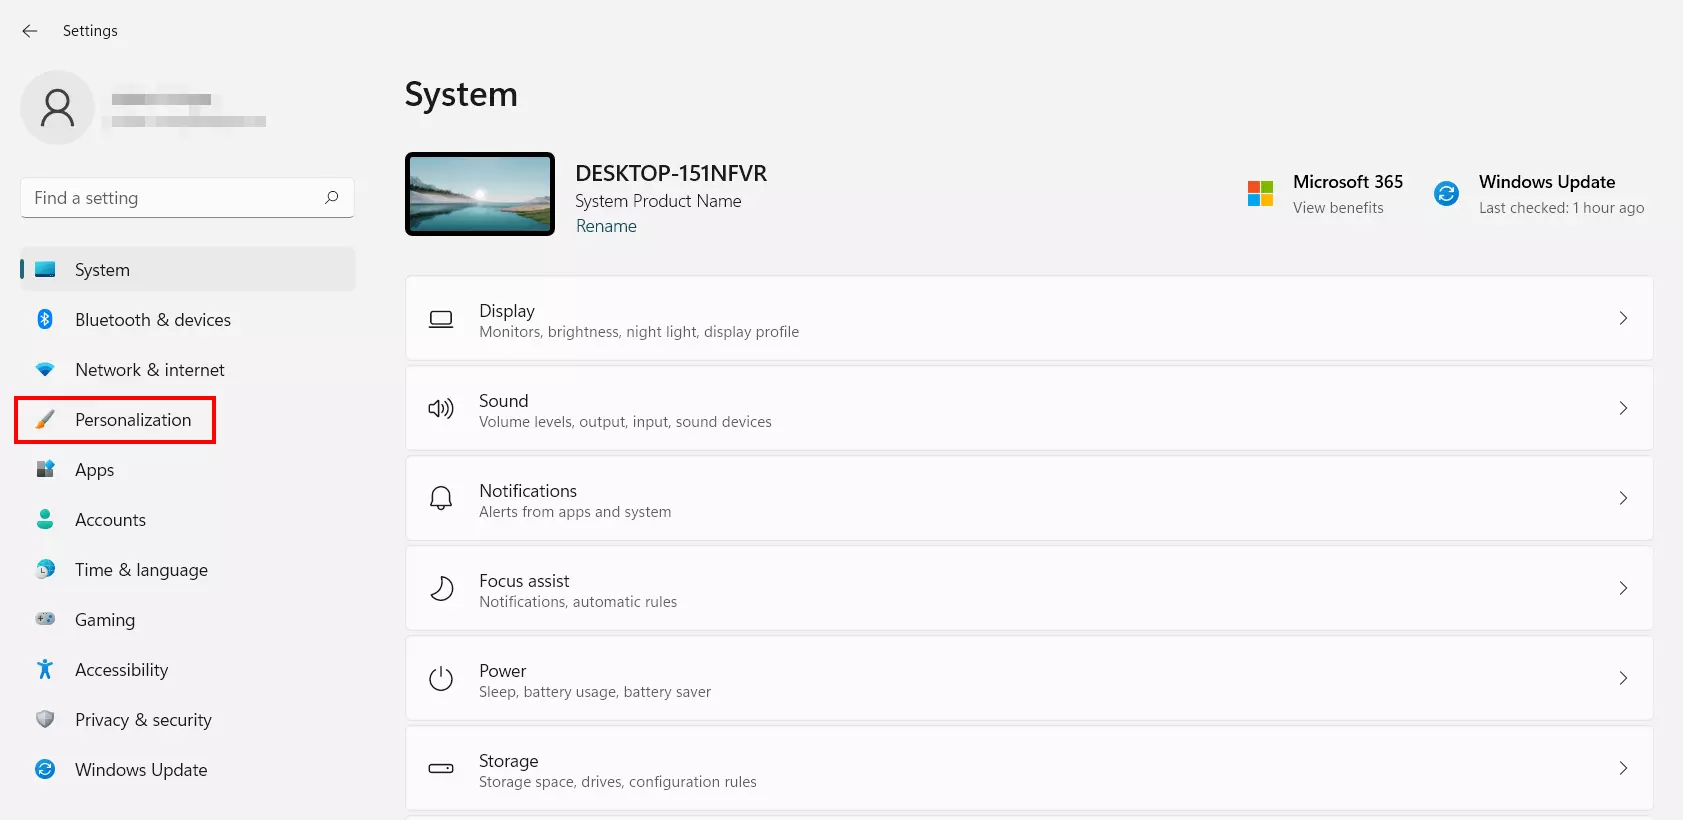The width and height of the screenshot is (1683, 820).
Task: Expand Display settings chevron
Action: [x=1623, y=318]
